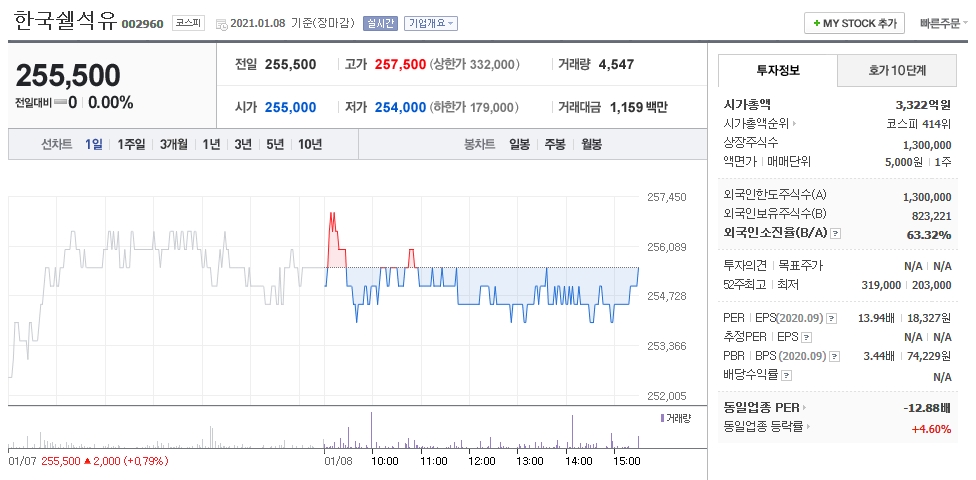Click the 하한가 179,000 text
Image resolution: width=976 pixels, height=480 pixels.
474,108
